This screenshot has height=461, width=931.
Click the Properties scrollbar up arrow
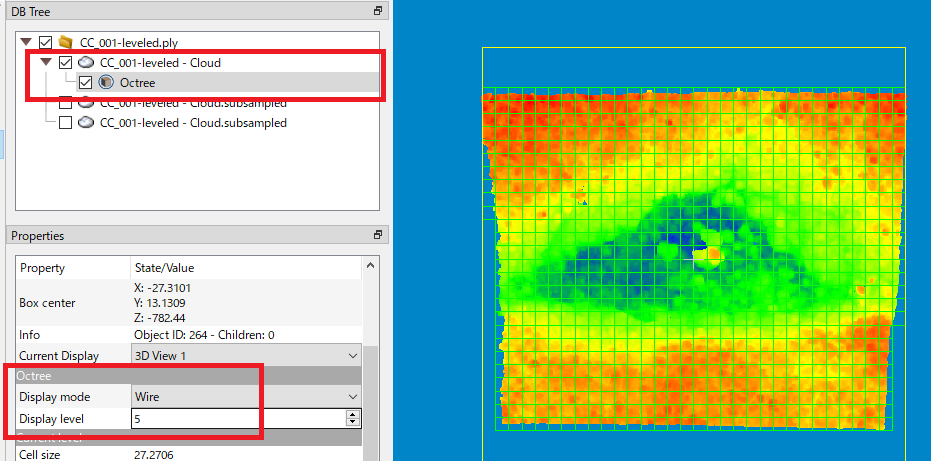tap(371, 266)
